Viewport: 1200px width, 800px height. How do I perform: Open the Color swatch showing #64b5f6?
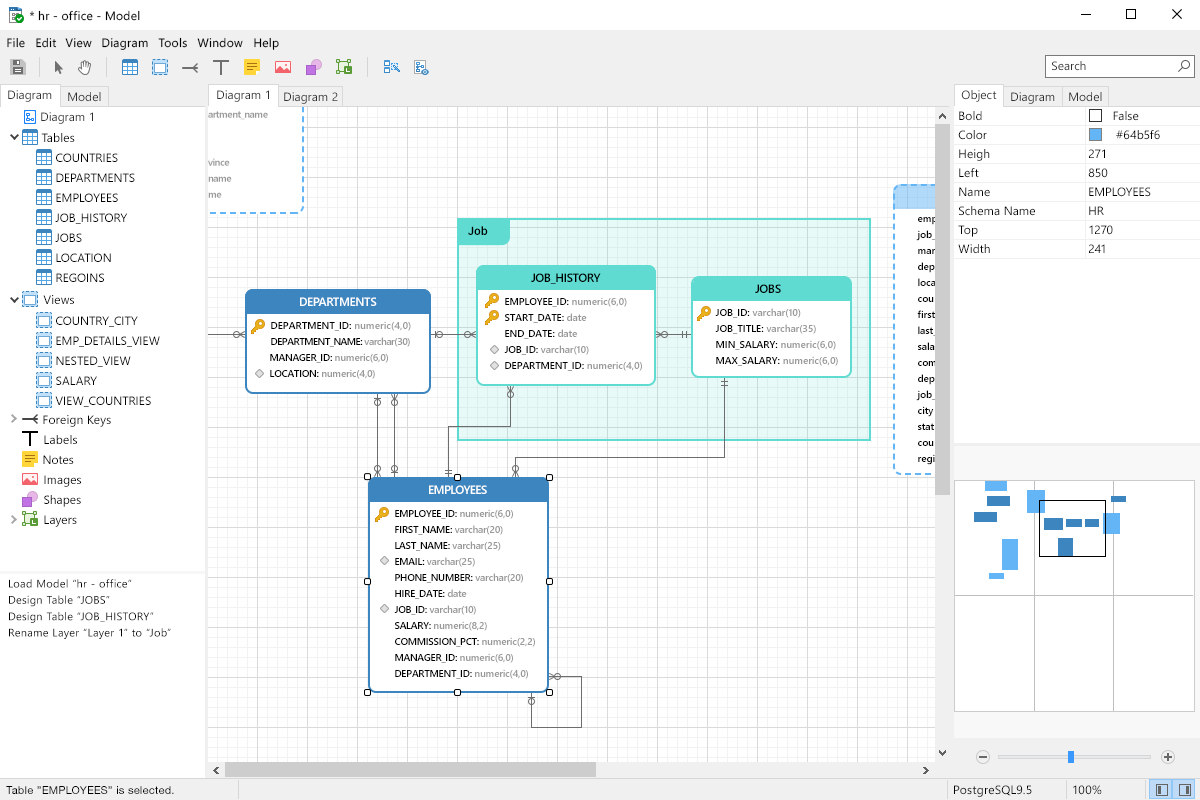click(x=1097, y=134)
